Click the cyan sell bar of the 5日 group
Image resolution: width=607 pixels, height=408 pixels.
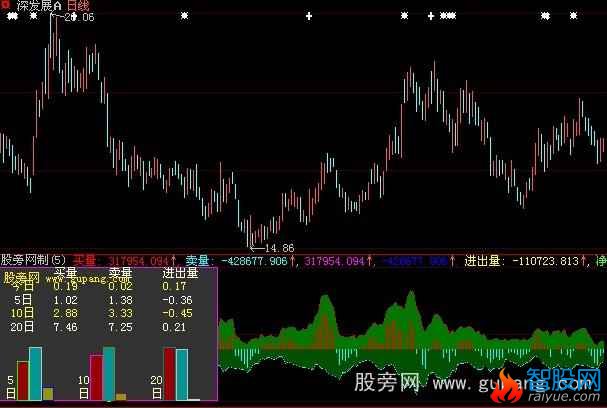(35, 374)
